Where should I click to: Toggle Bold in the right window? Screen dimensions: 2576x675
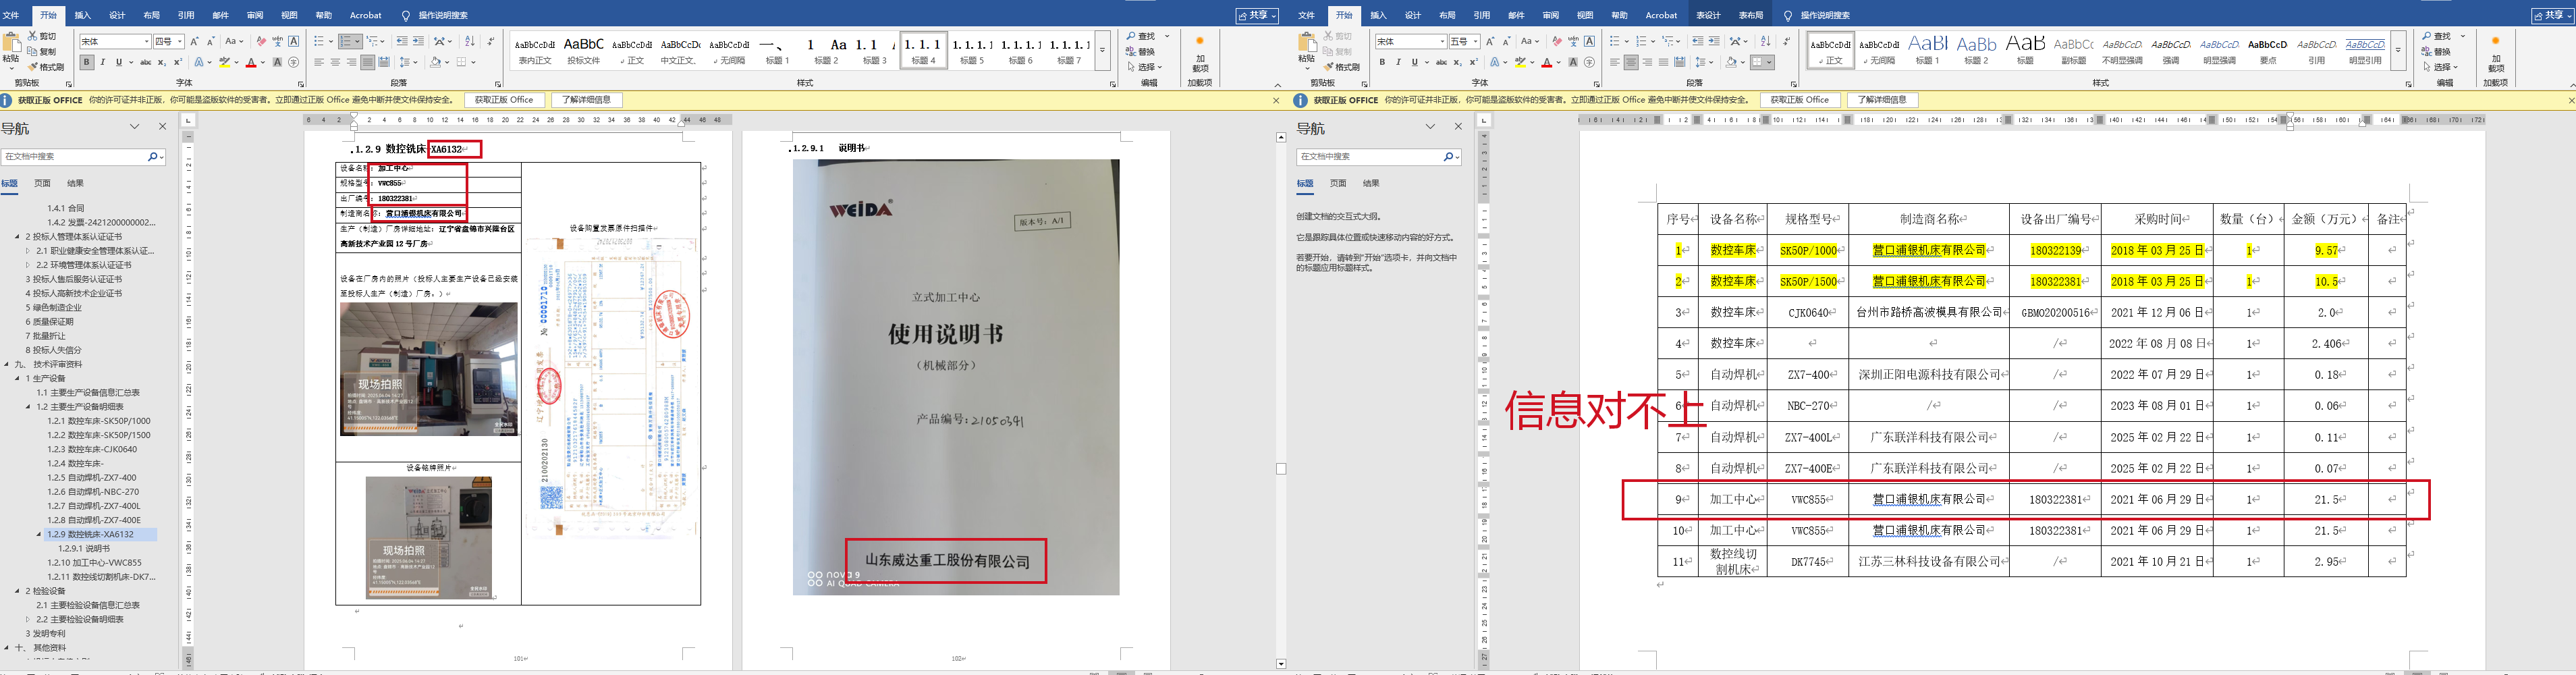click(x=1382, y=62)
